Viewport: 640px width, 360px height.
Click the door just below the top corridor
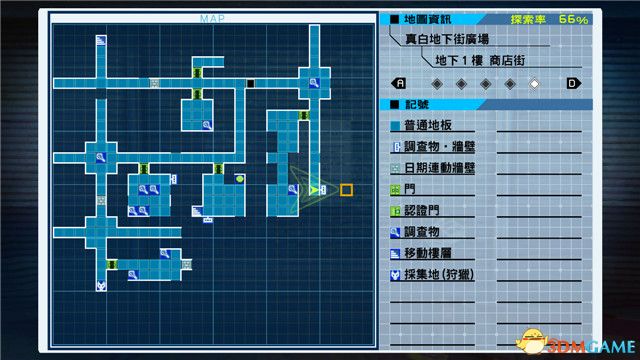click(x=197, y=94)
